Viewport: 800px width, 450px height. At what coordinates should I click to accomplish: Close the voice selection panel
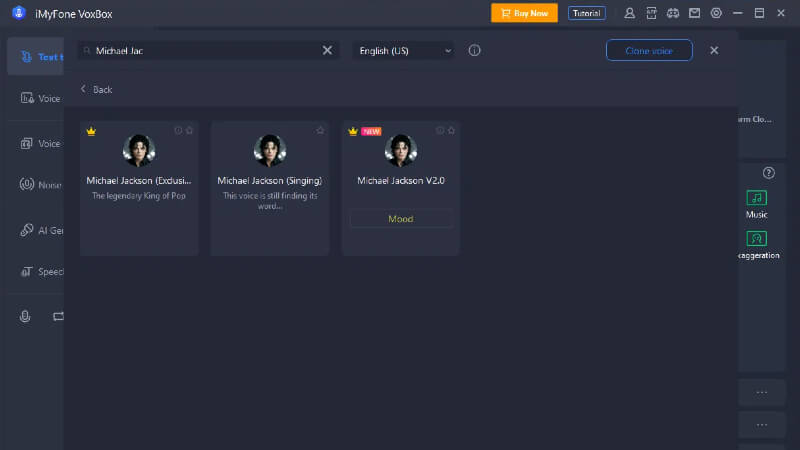click(x=714, y=50)
